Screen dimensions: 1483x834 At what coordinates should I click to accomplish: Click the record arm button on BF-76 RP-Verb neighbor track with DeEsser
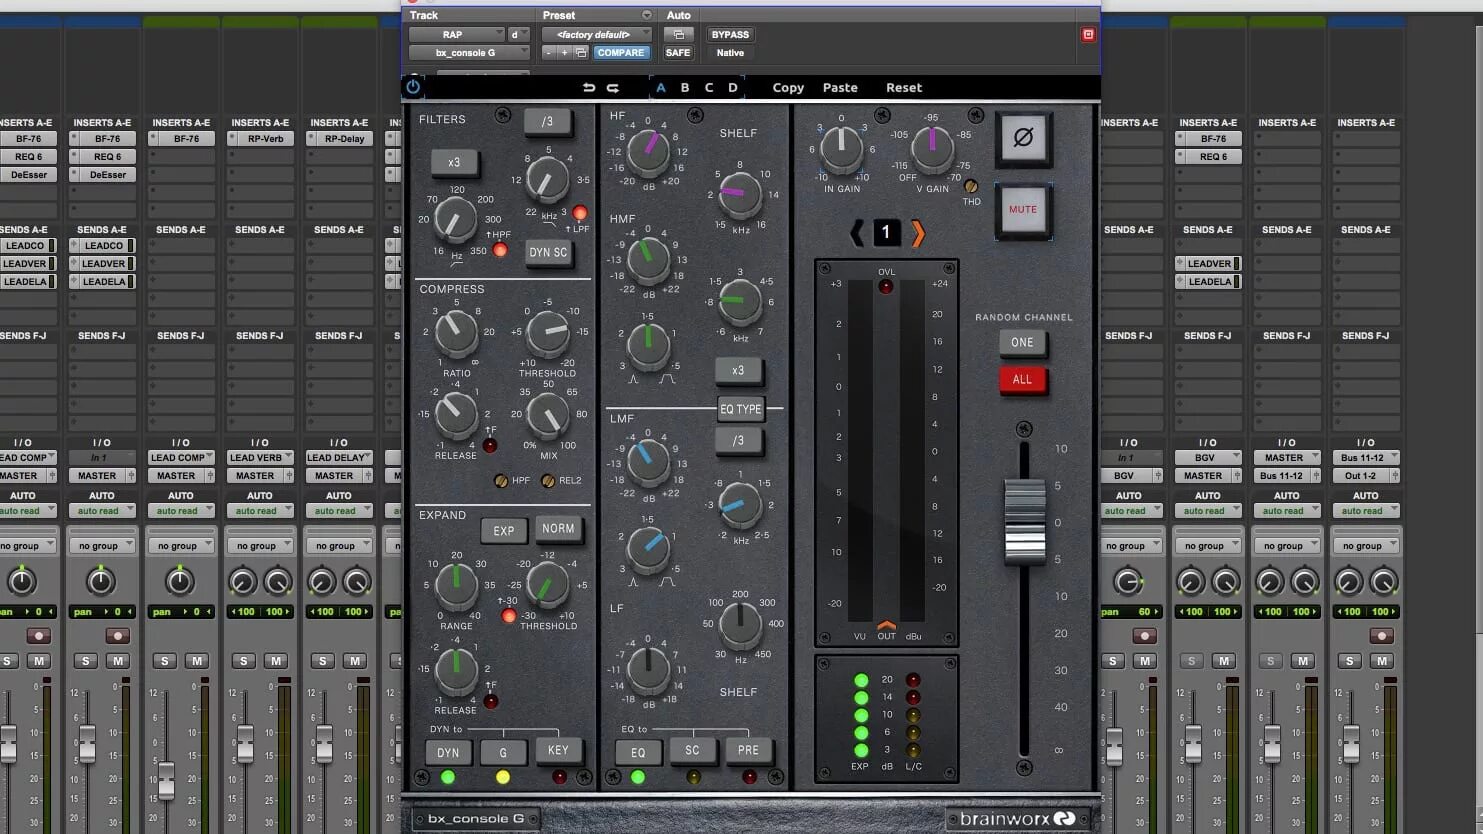click(x=117, y=636)
